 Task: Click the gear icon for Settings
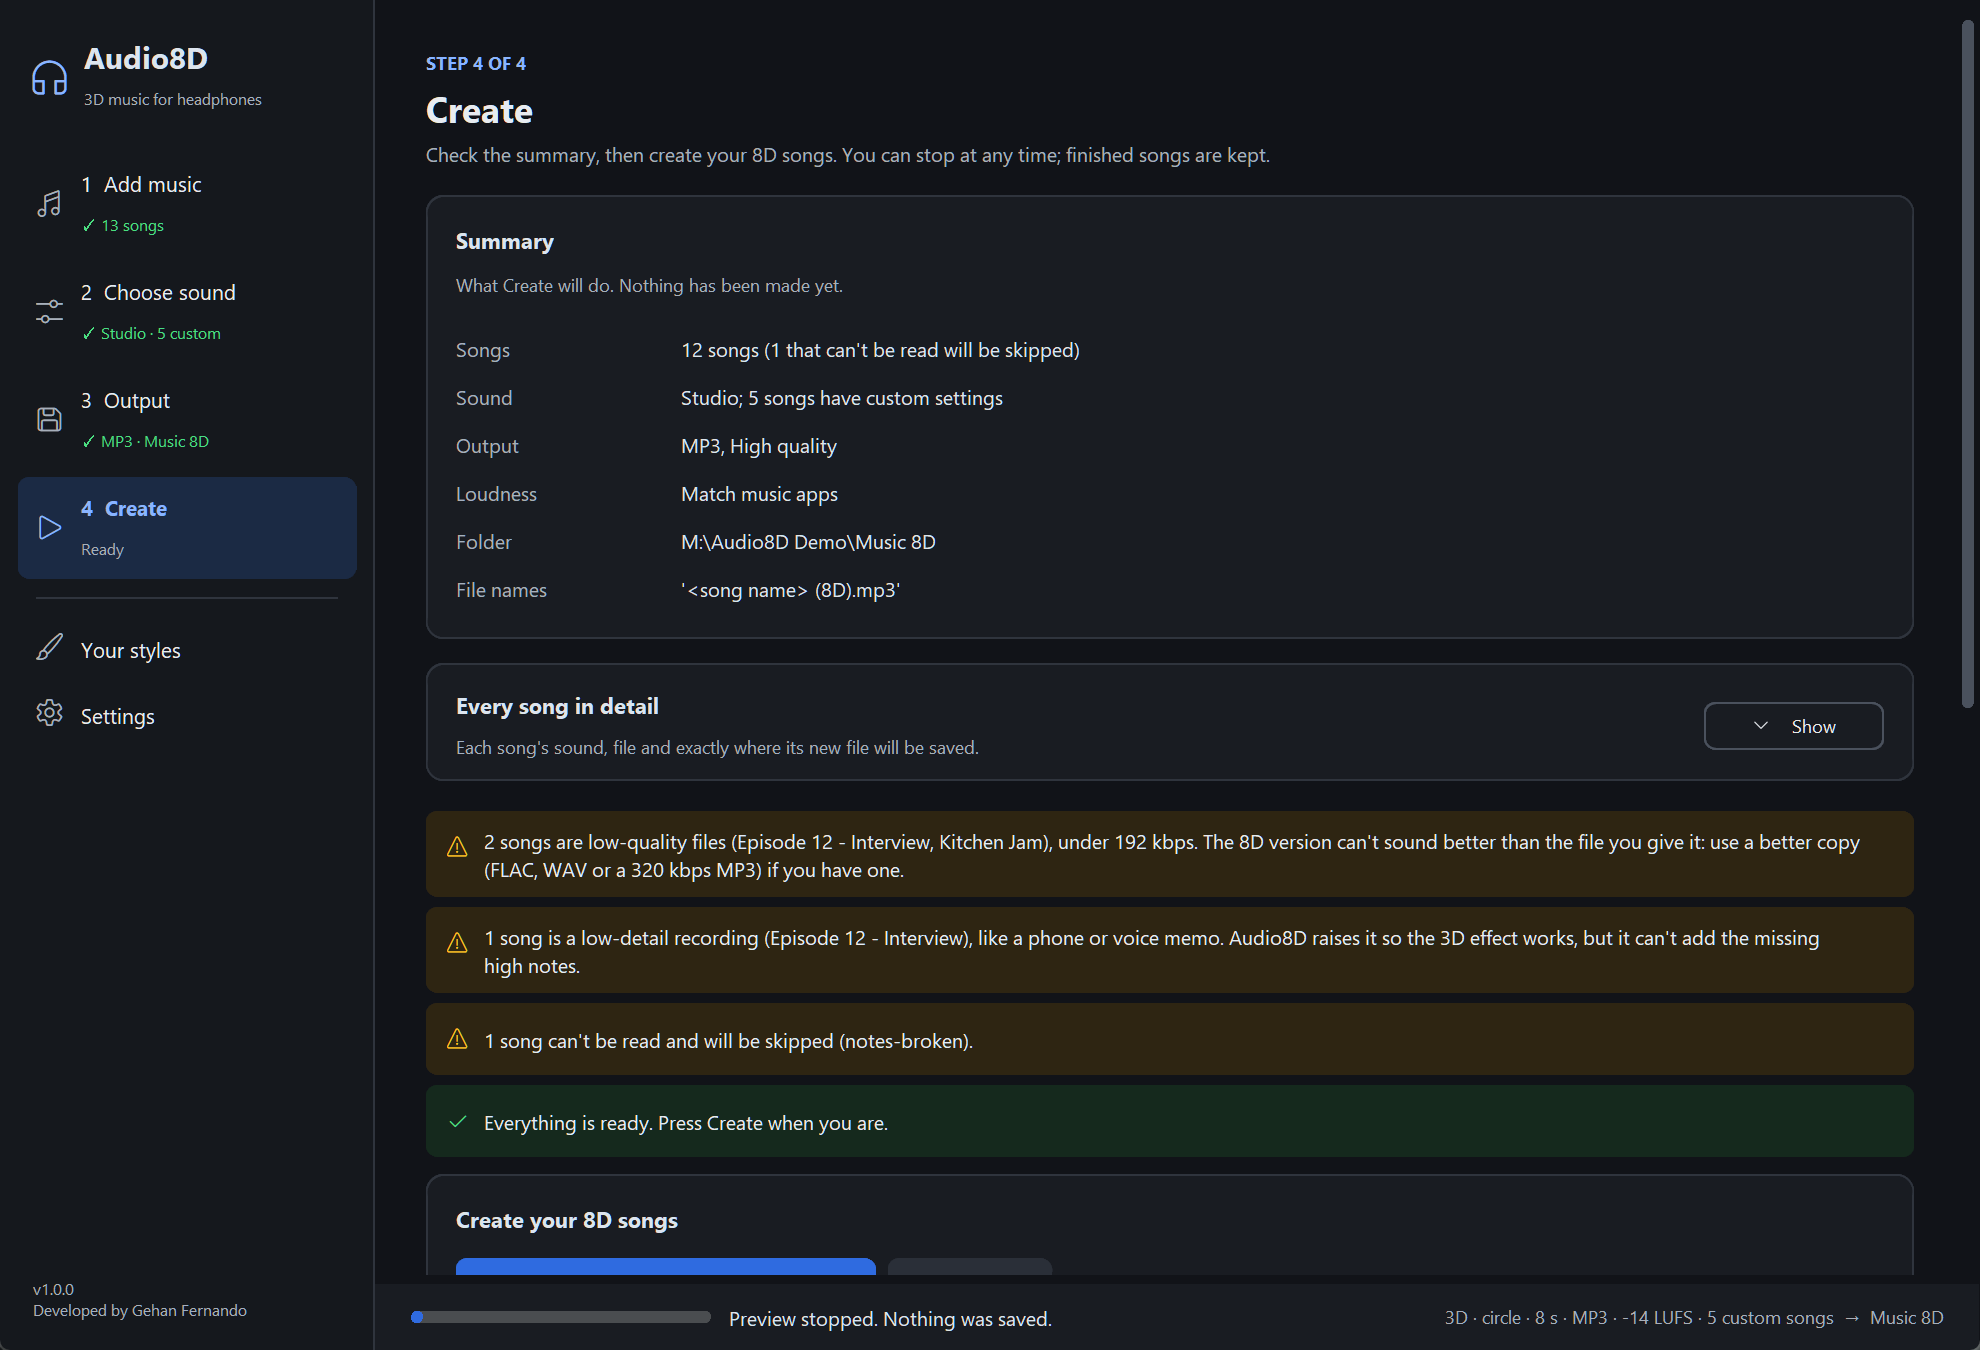click(x=49, y=713)
